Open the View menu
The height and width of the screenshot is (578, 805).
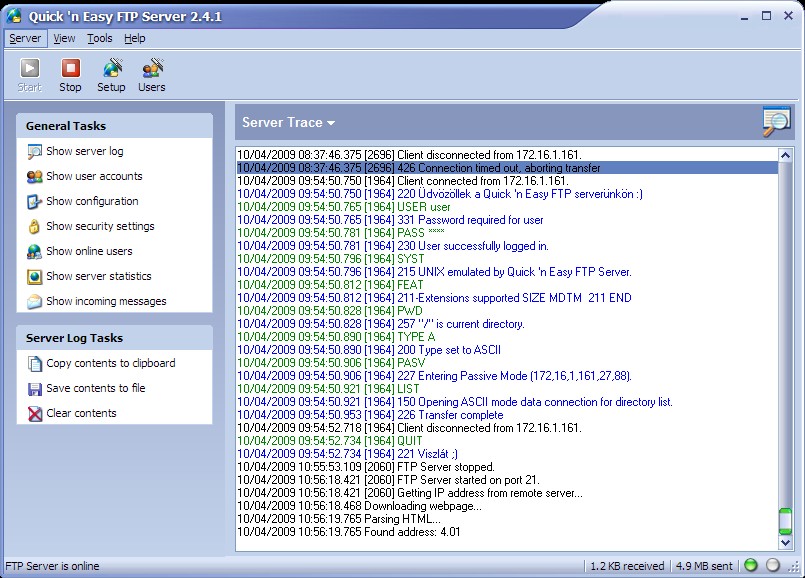64,38
